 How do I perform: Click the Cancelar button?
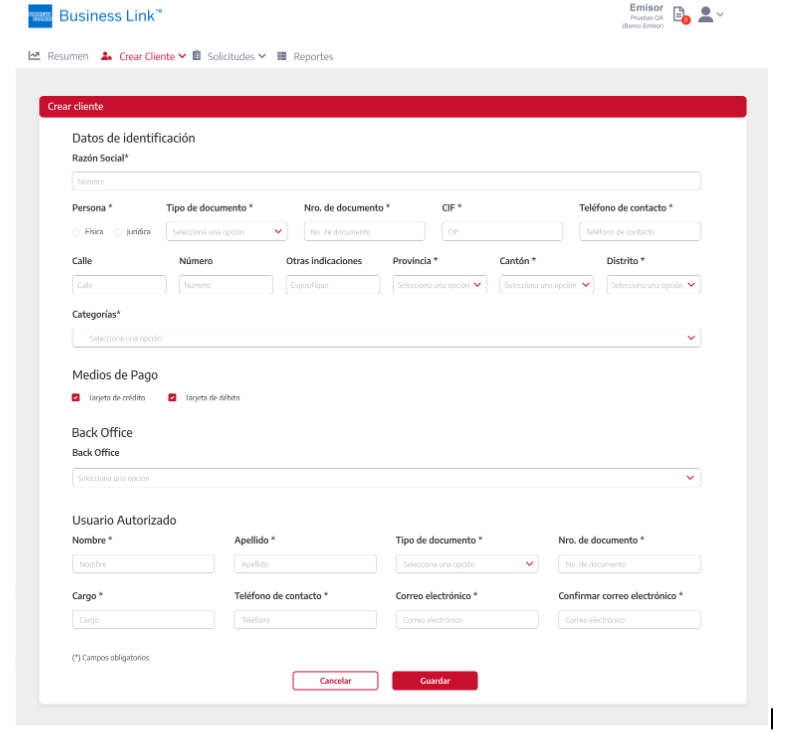point(335,681)
